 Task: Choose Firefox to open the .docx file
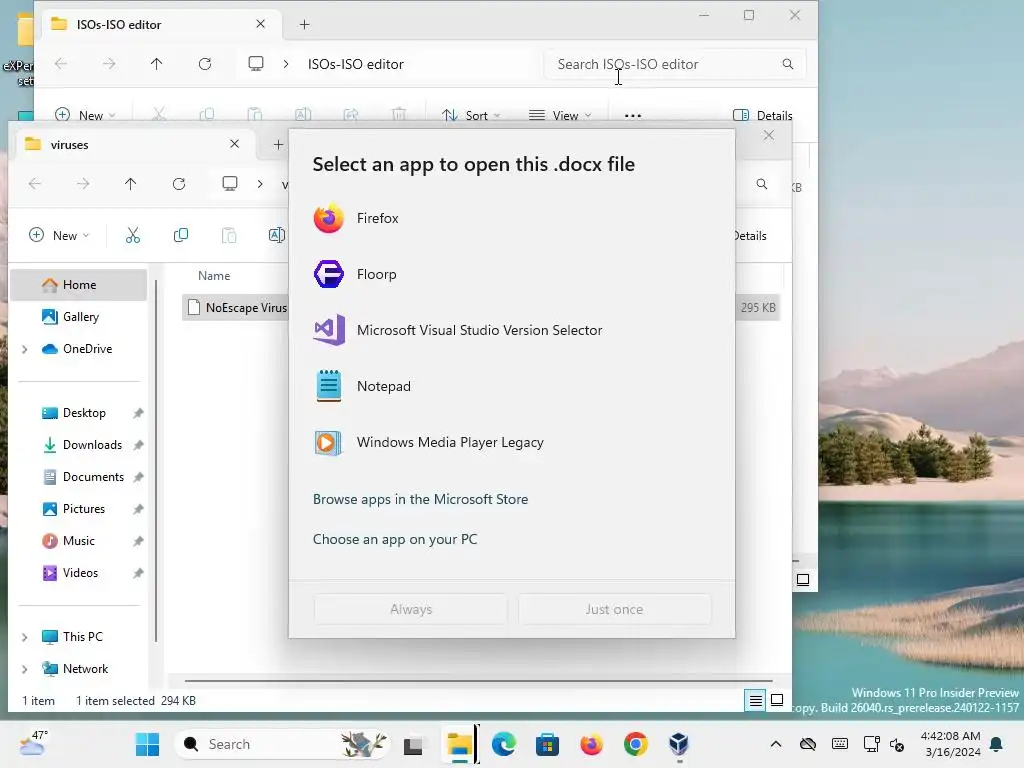click(511, 218)
